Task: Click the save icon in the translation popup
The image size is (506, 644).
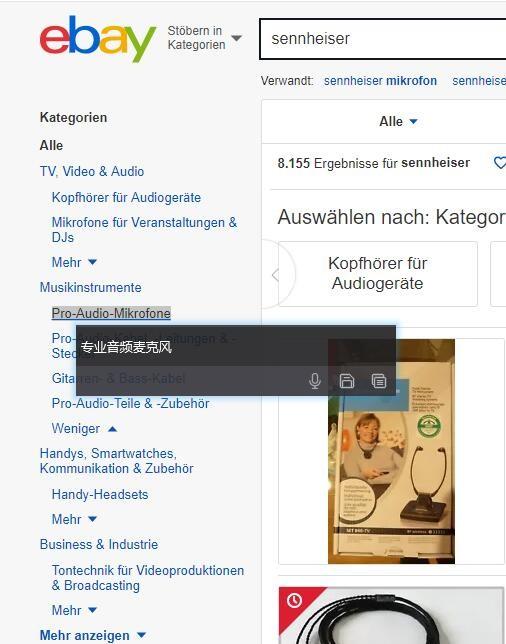Action: pos(347,381)
